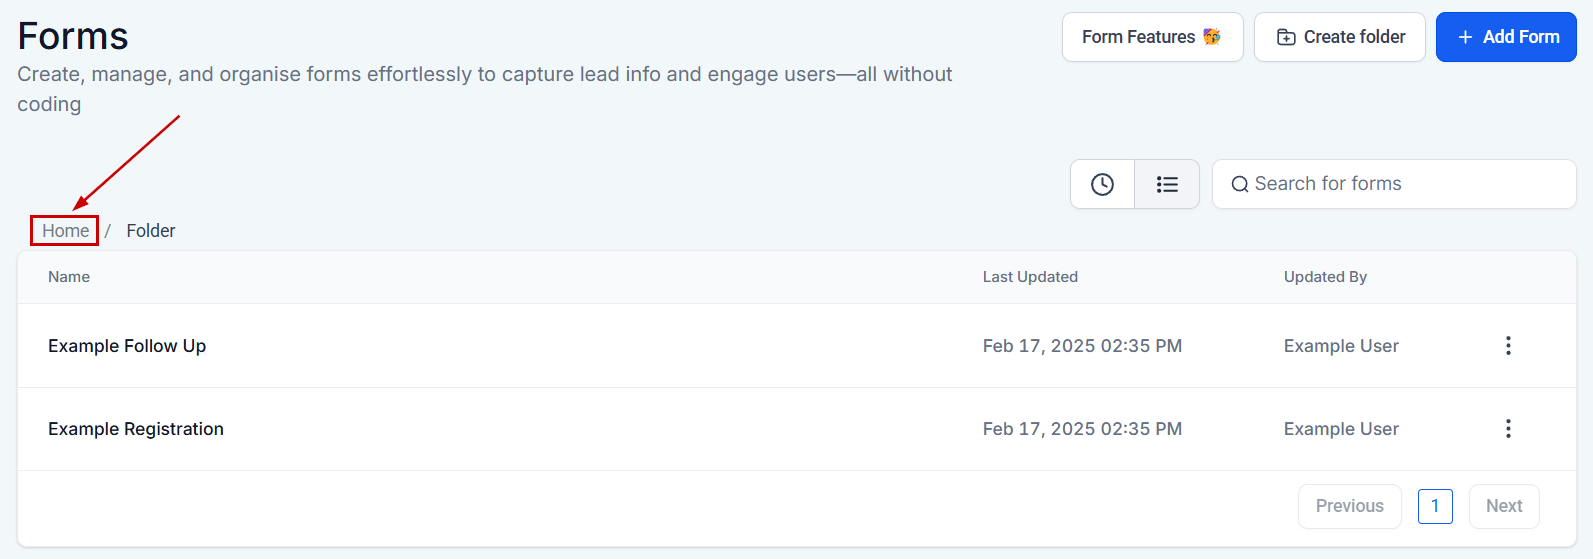Click the Create folder icon
Viewport: 1593px width, 559px height.
click(1287, 37)
